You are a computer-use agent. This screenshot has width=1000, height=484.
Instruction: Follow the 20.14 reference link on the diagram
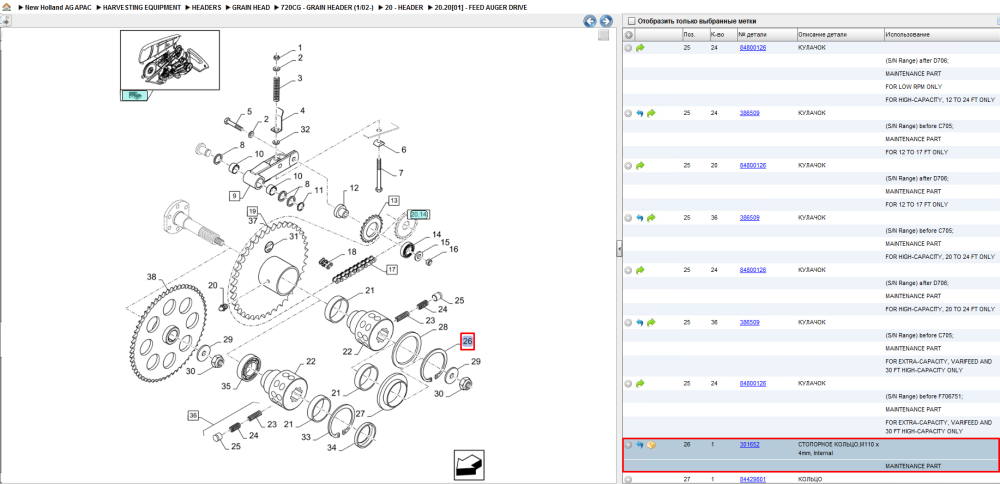point(418,215)
